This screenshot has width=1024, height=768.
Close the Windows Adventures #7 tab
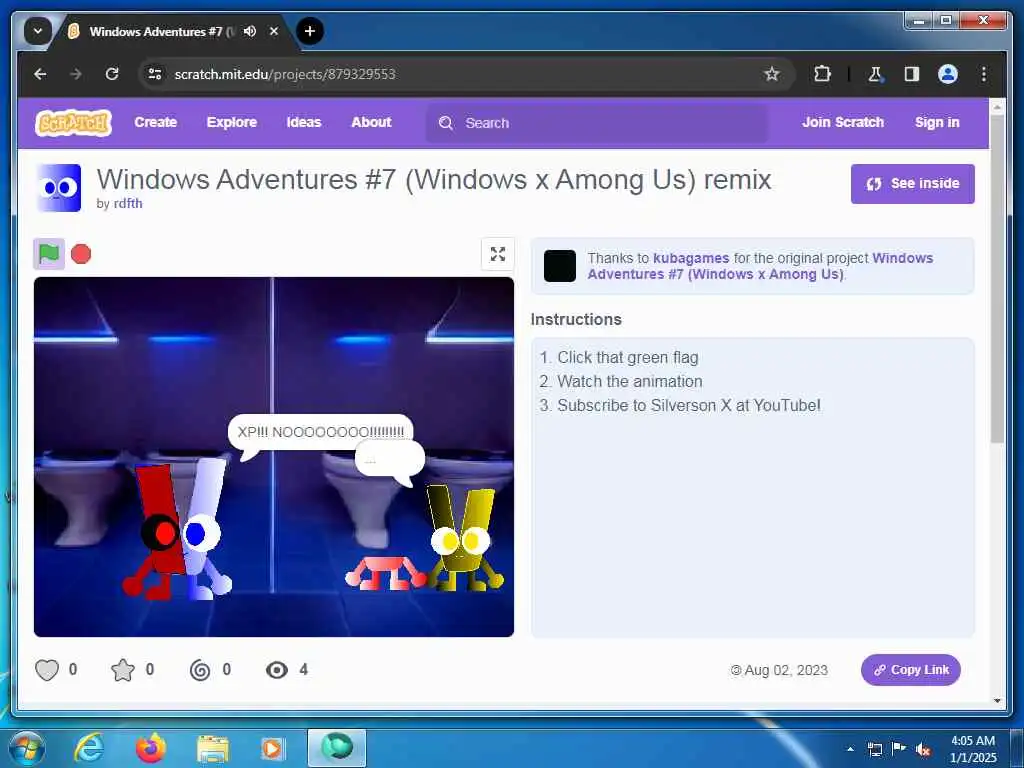click(x=274, y=31)
